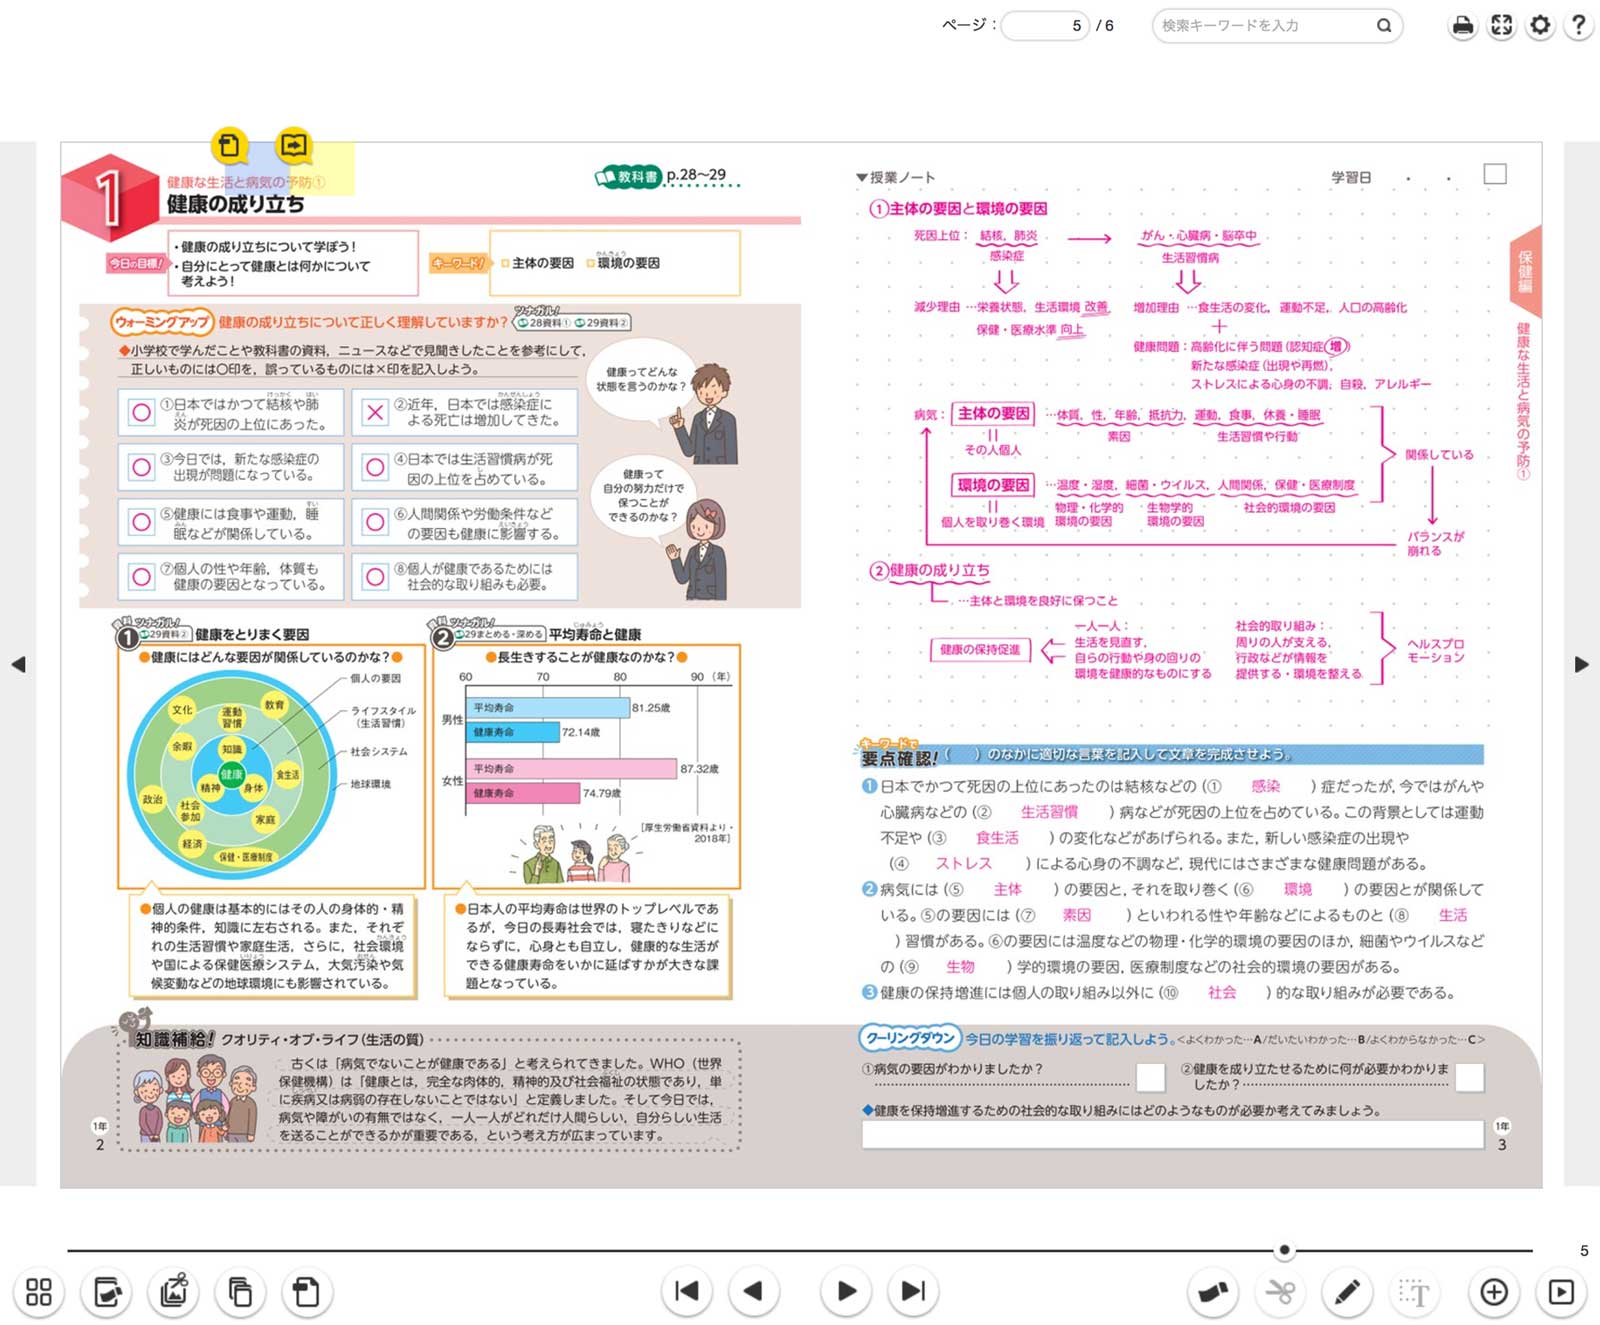The image size is (1600, 1325).
Task: Click the 保健編 side tab
Action: point(1524,270)
